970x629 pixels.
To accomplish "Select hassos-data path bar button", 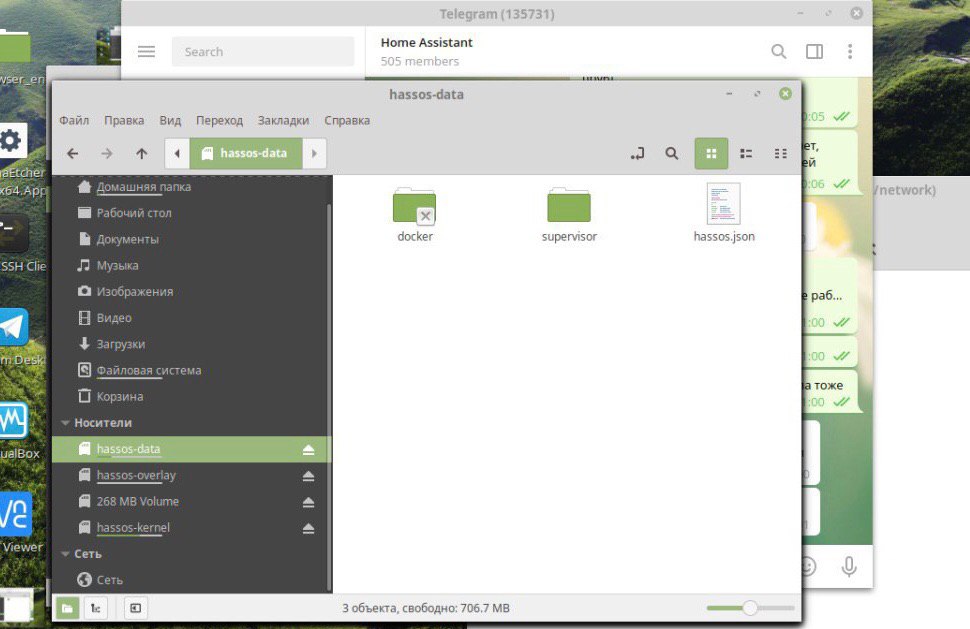I will tap(246, 153).
